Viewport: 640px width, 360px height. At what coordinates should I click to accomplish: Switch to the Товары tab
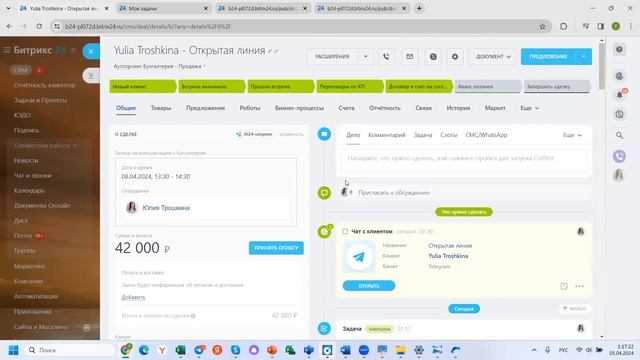point(161,108)
